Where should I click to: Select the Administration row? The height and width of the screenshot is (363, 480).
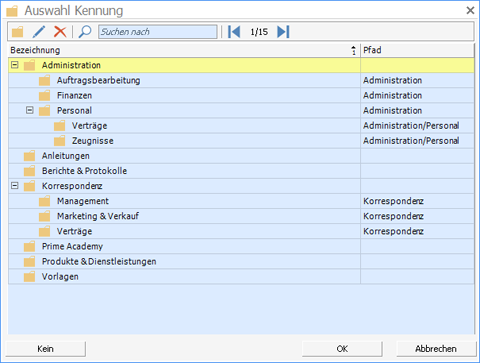click(x=241, y=65)
